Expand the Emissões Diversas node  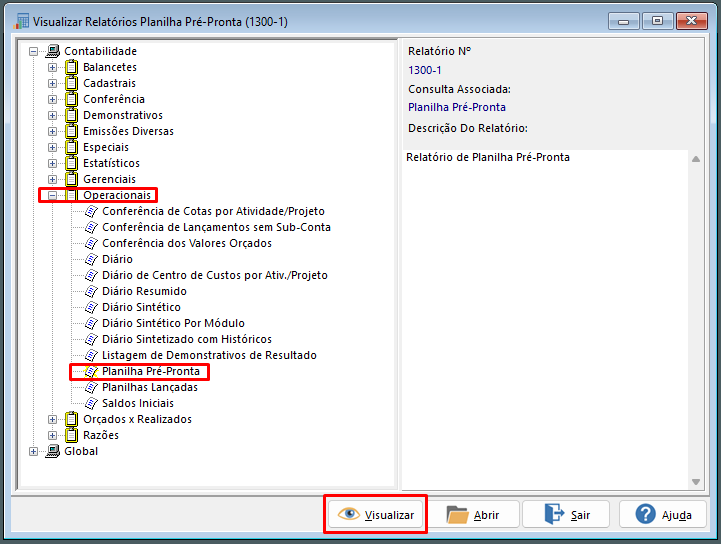[x=52, y=132]
